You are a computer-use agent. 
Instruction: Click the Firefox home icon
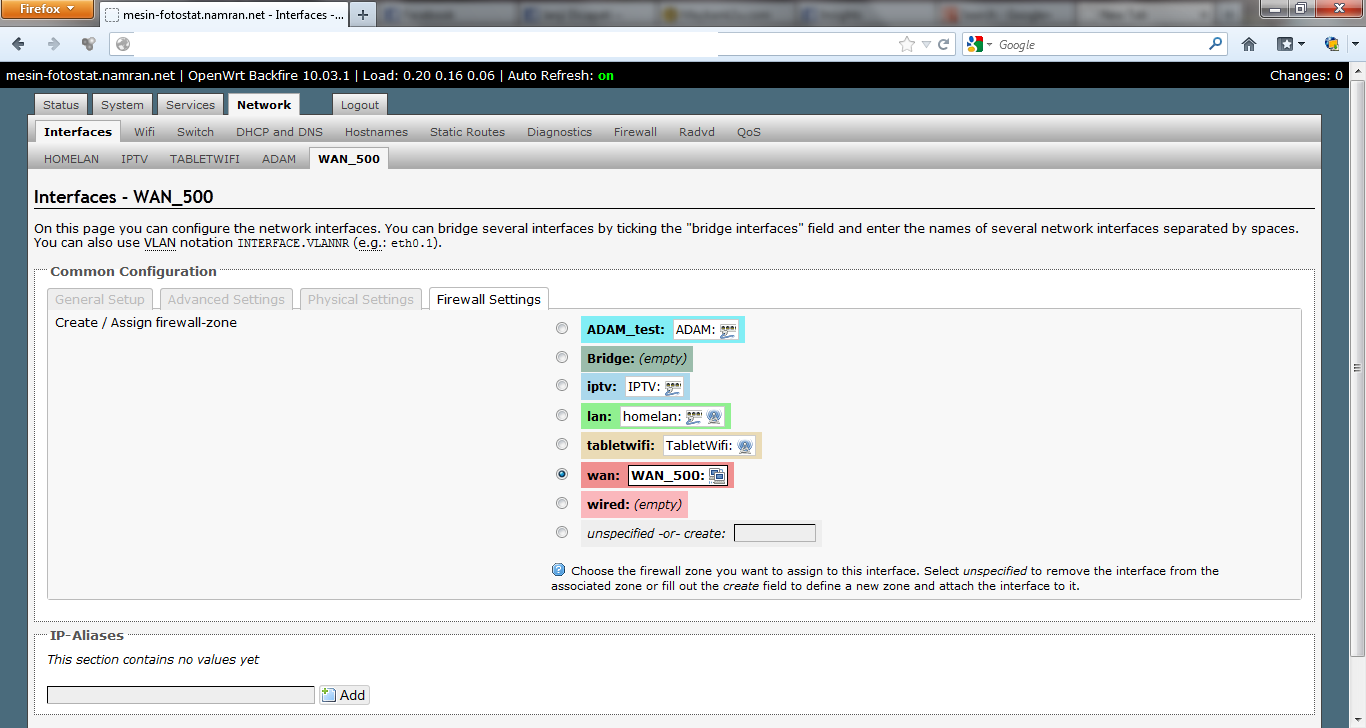coord(1249,44)
